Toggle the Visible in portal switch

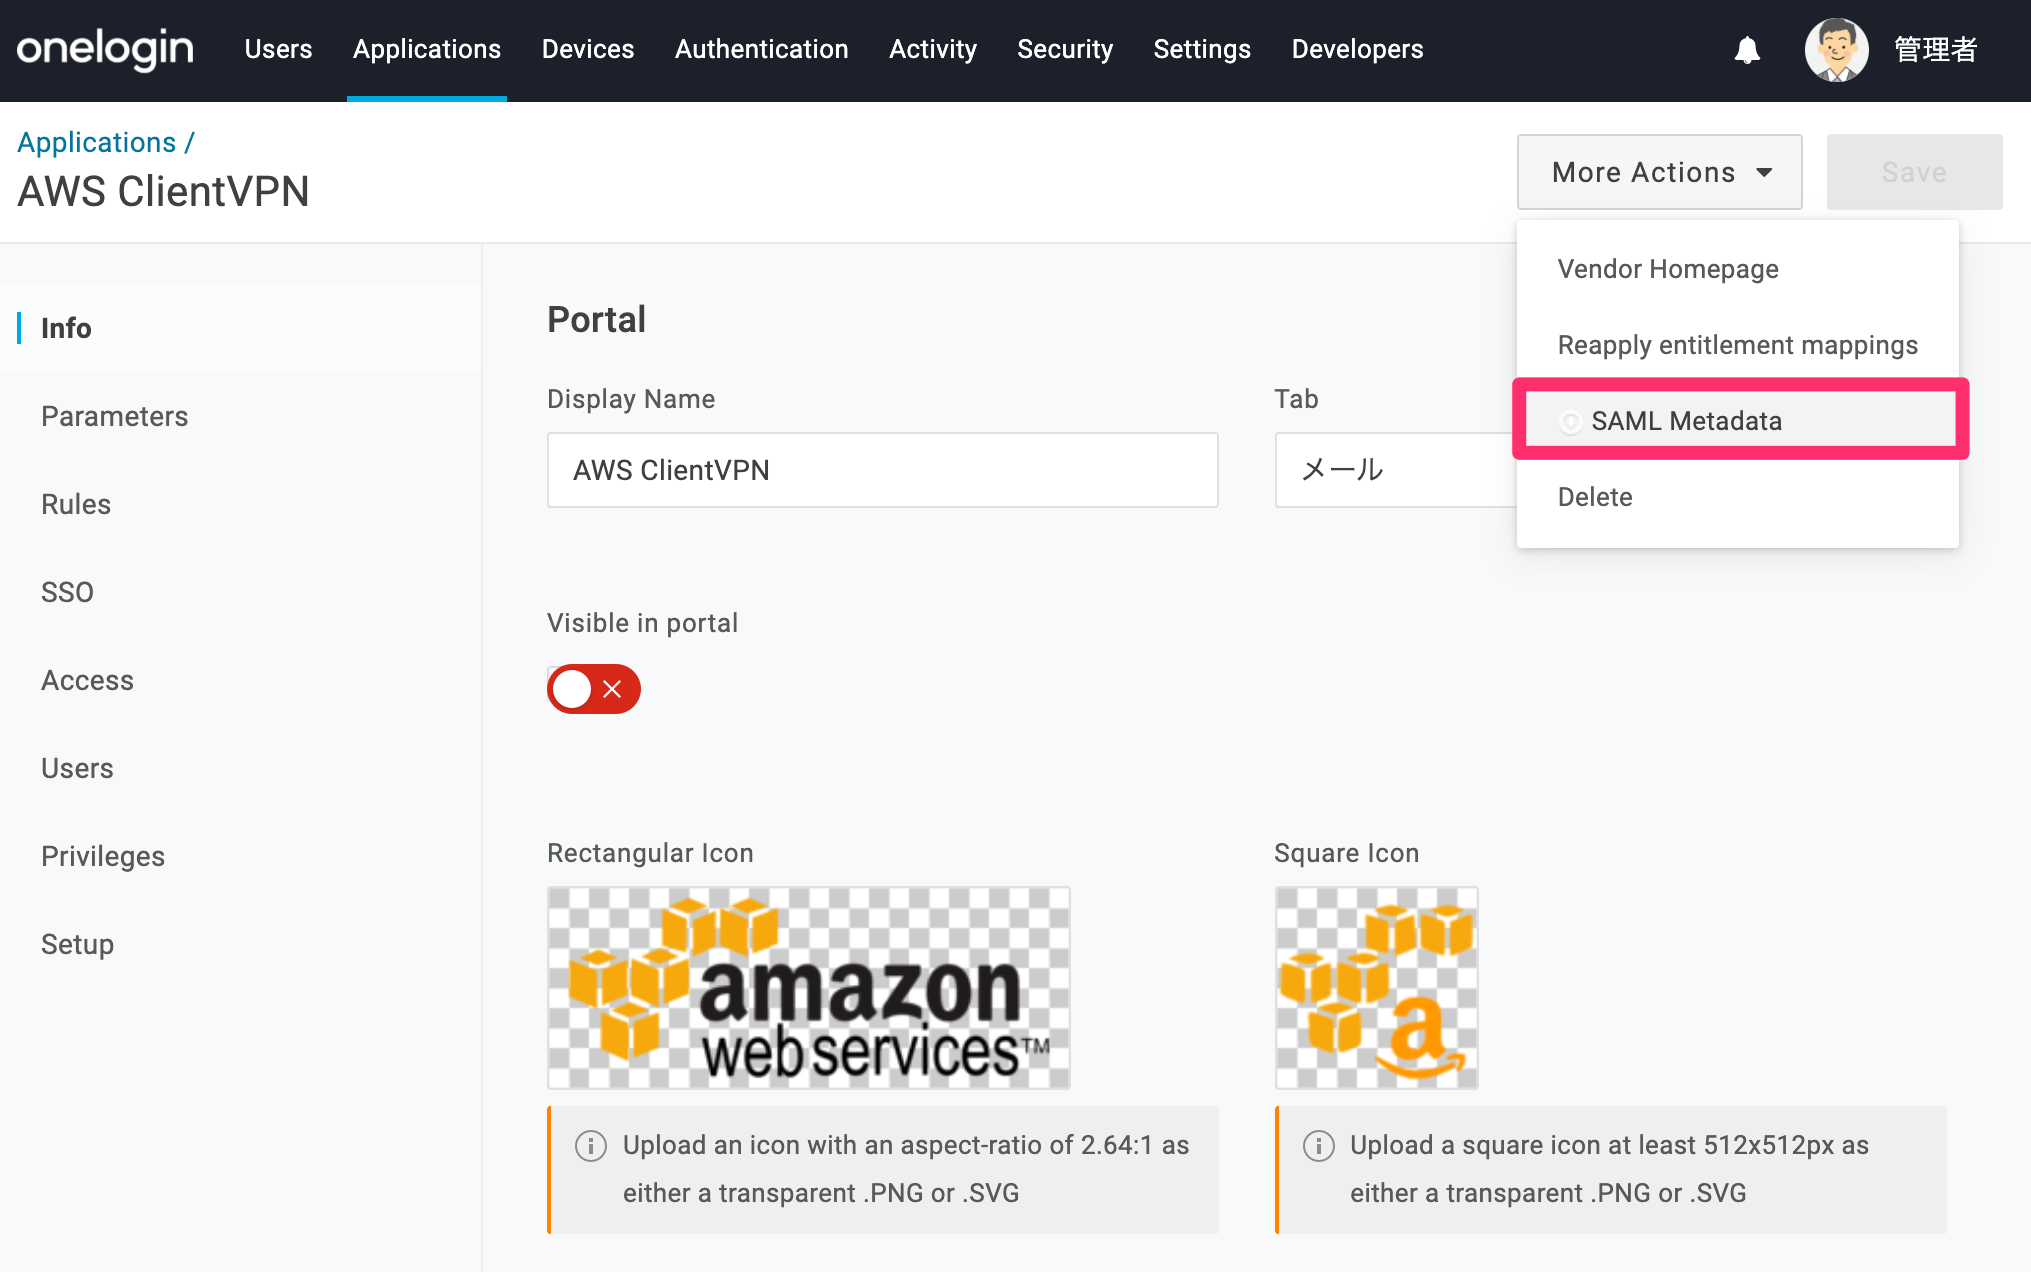(x=594, y=689)
